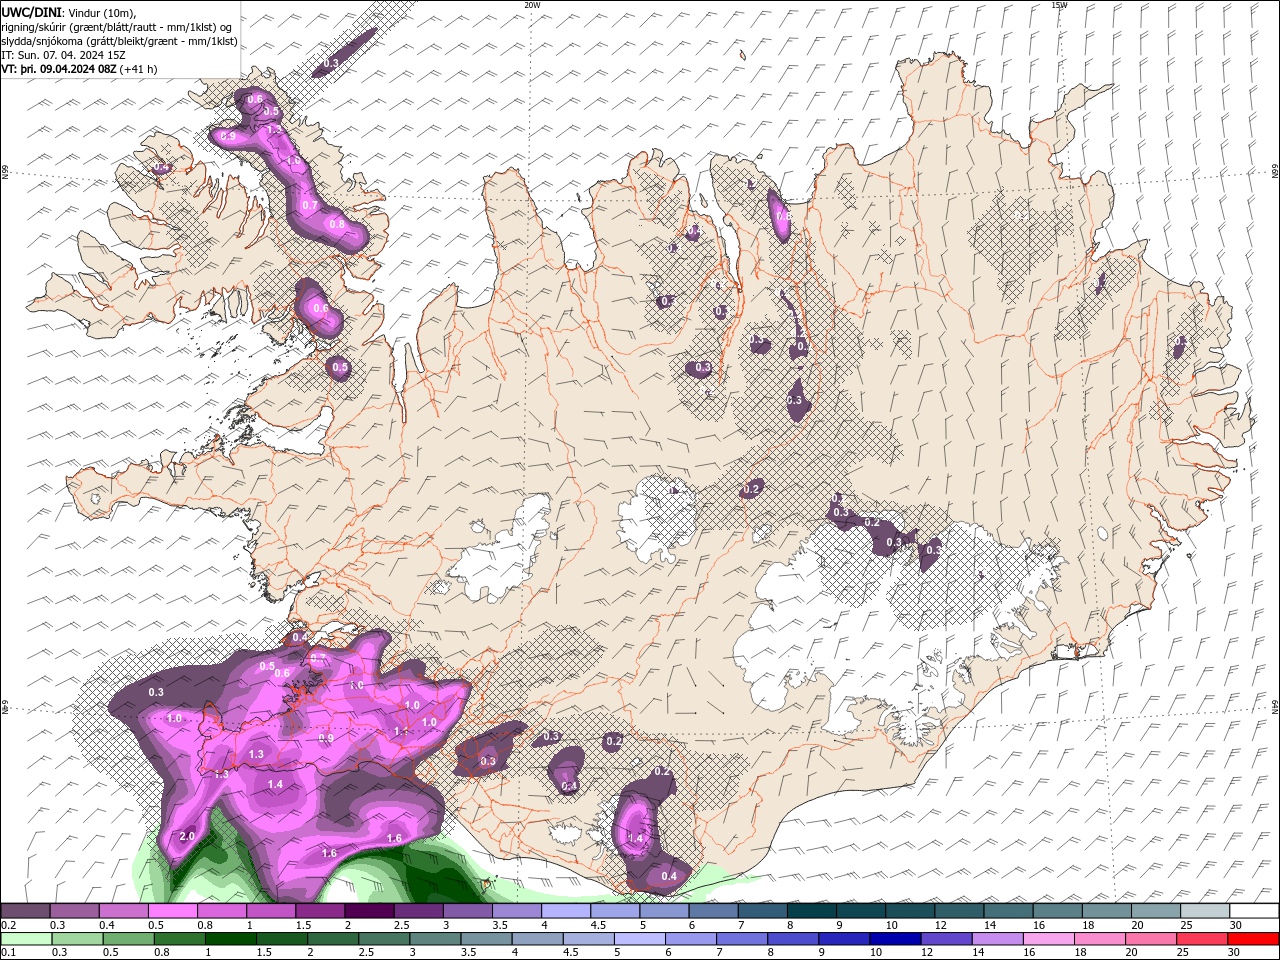Pick the dark green 1.5 rain swatch
The width and height of the screenshot is (1280, 960).
point(282,939)
